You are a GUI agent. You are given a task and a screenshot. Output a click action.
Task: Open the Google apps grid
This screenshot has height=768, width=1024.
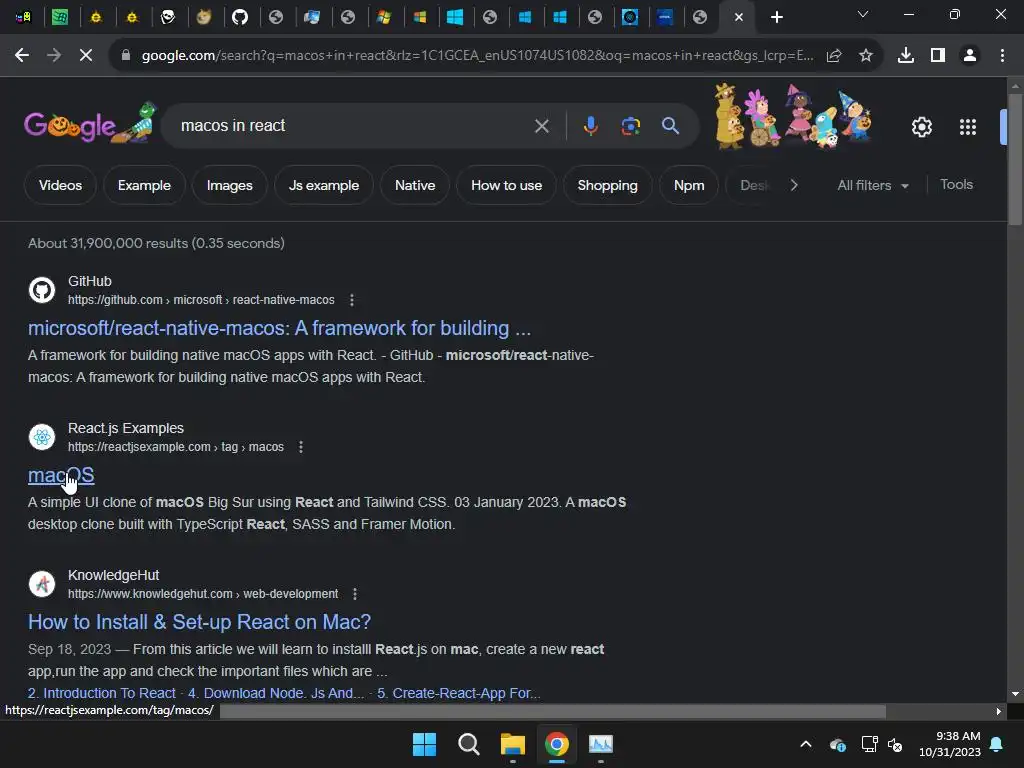[968, 127]
